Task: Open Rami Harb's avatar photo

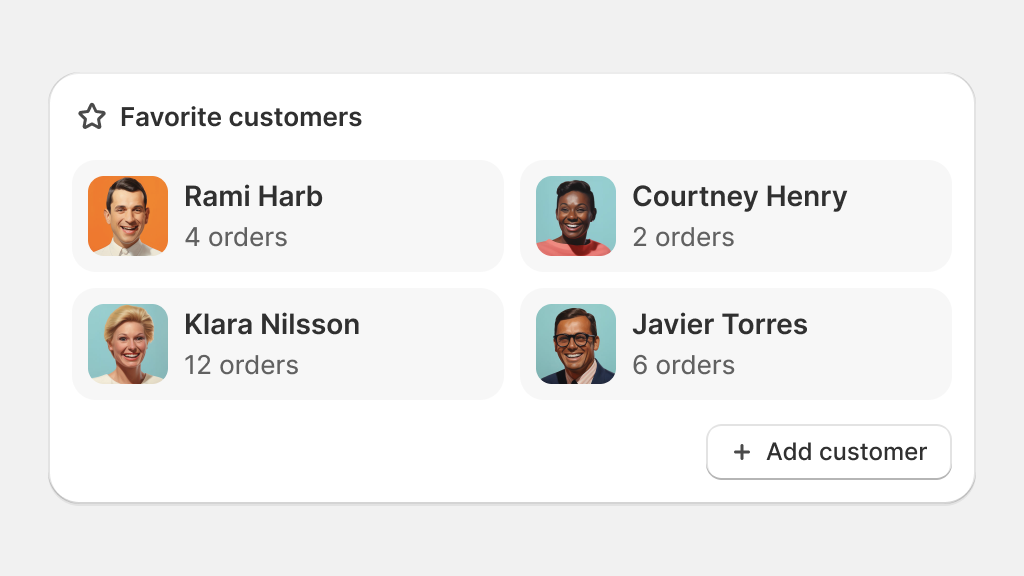Action: tap(128, 216)
